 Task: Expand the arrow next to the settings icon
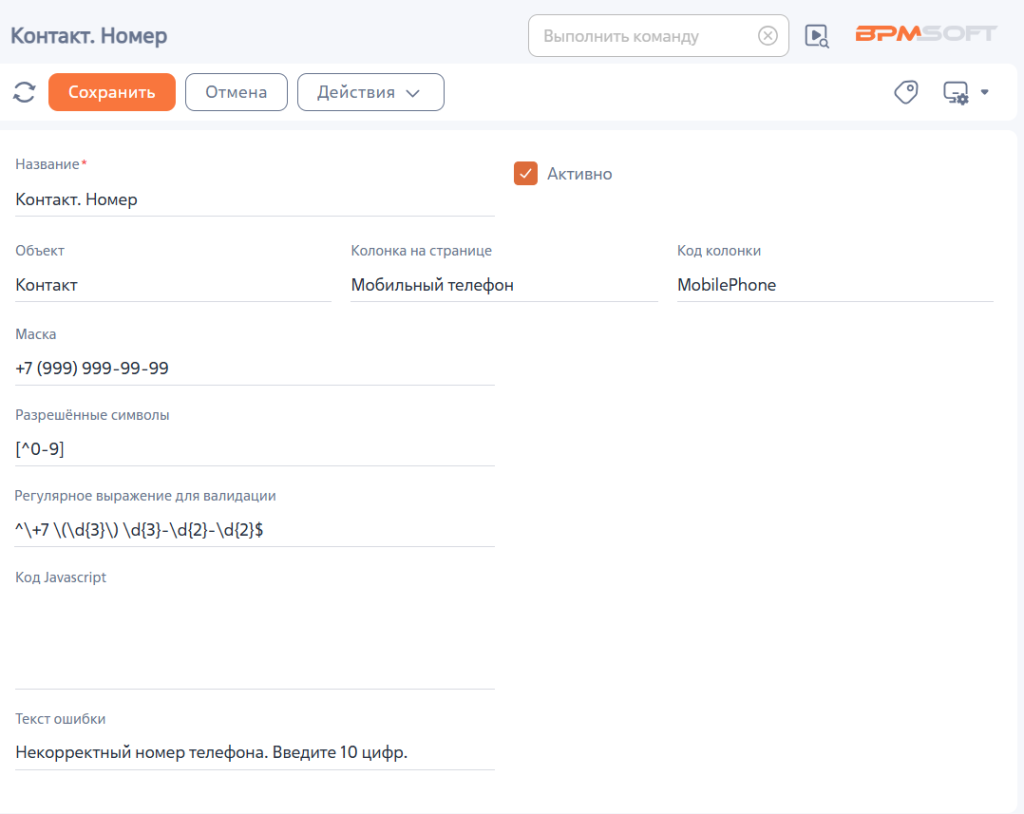(x=984, y=92)
